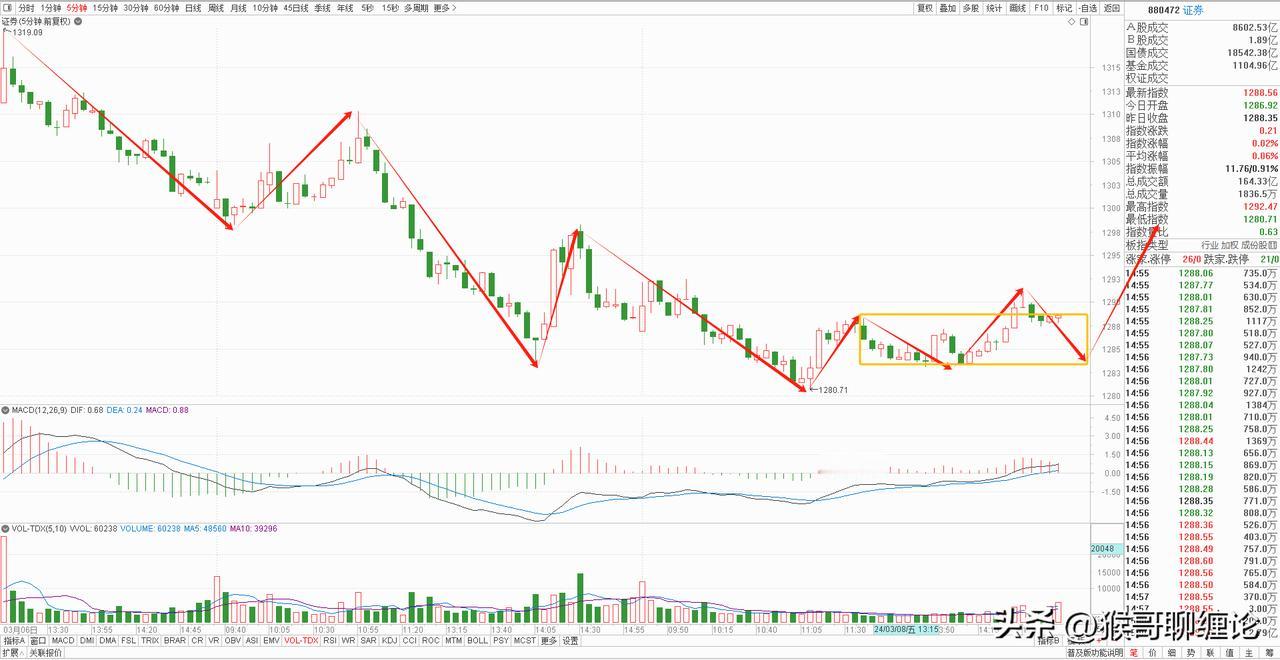Screen dimensions: 1280x660
Task: Select the 15分钟 period
Action: (x=107, y=8)
